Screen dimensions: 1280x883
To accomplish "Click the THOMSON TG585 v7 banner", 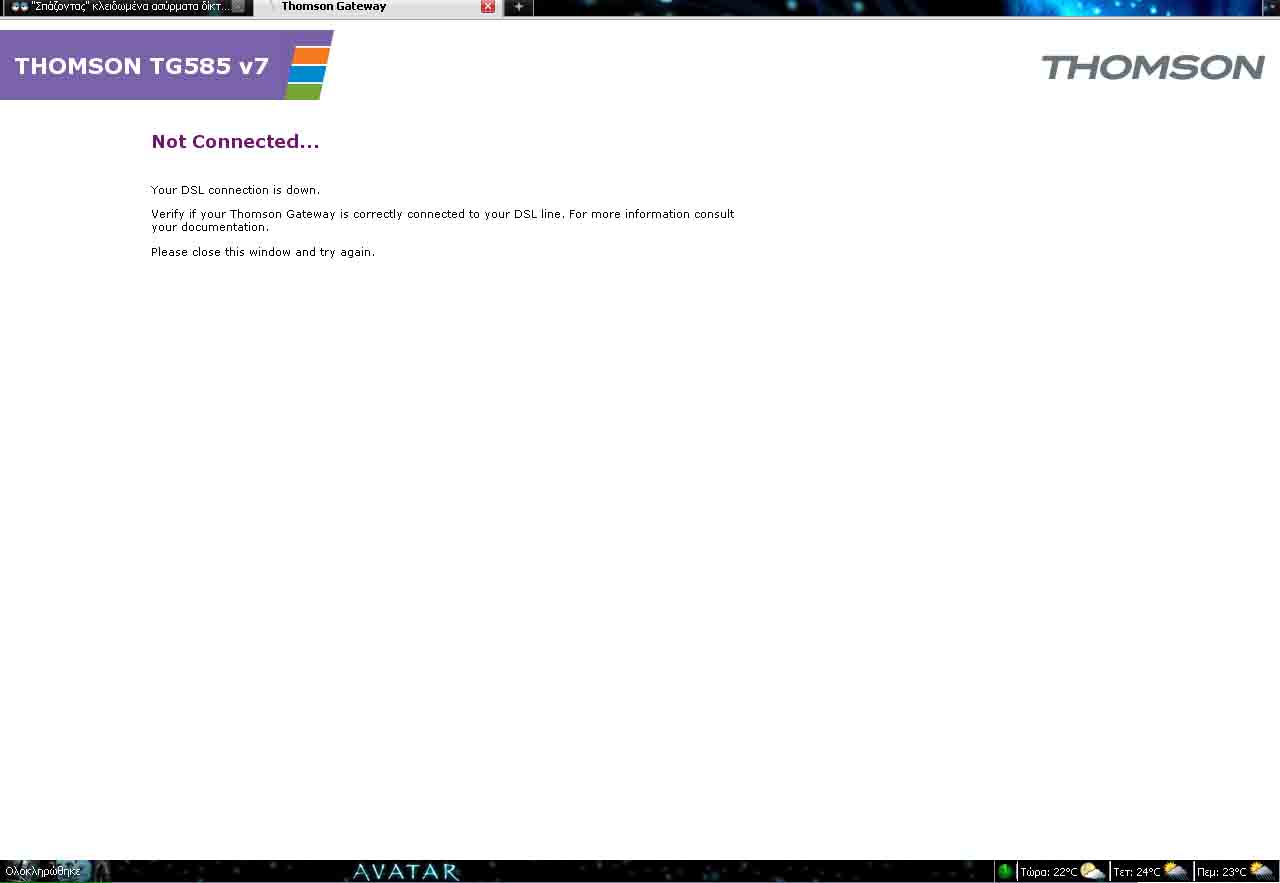I will (166, 65).
